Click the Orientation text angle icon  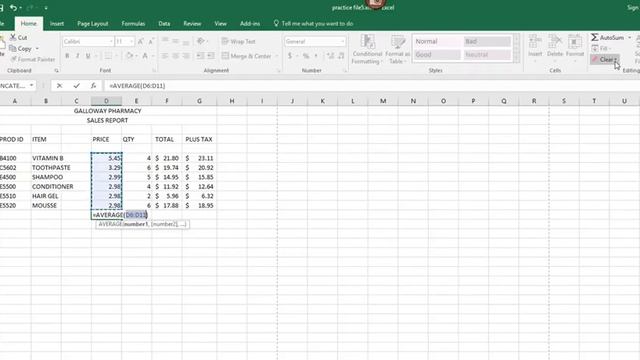coord(200,41)
